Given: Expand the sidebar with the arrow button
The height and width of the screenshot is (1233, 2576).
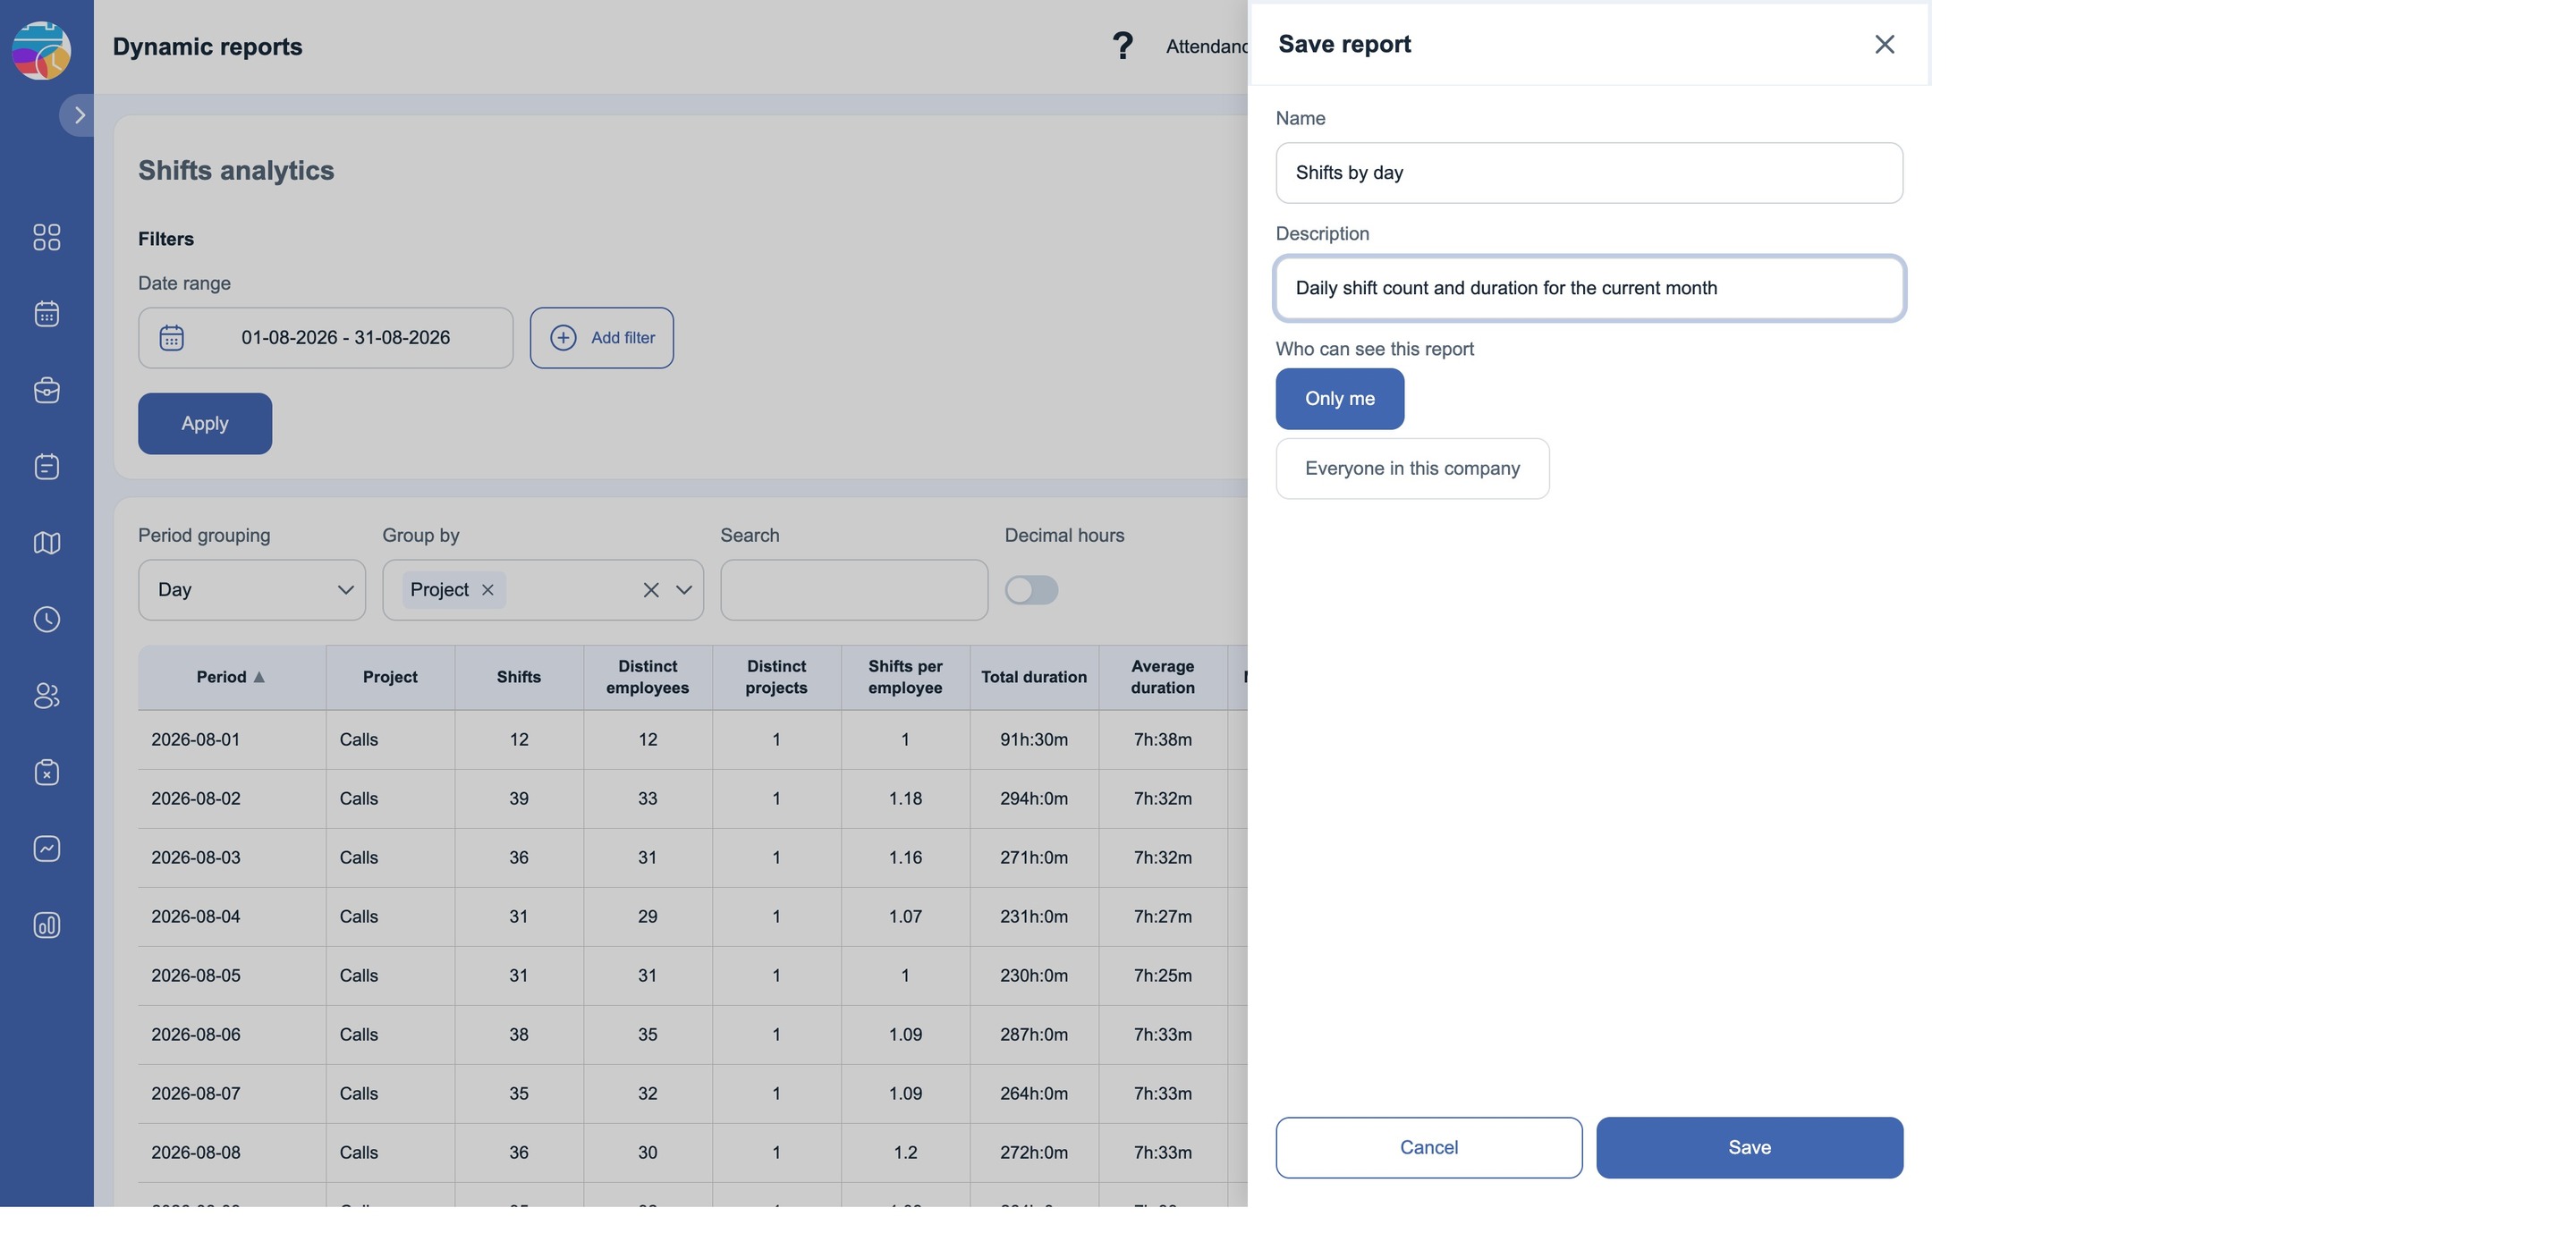Looking at the screenshot, I should (x=78, y=115).
